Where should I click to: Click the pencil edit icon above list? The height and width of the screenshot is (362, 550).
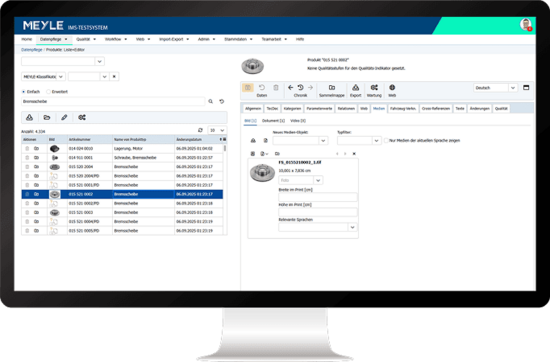pos(64,118)
